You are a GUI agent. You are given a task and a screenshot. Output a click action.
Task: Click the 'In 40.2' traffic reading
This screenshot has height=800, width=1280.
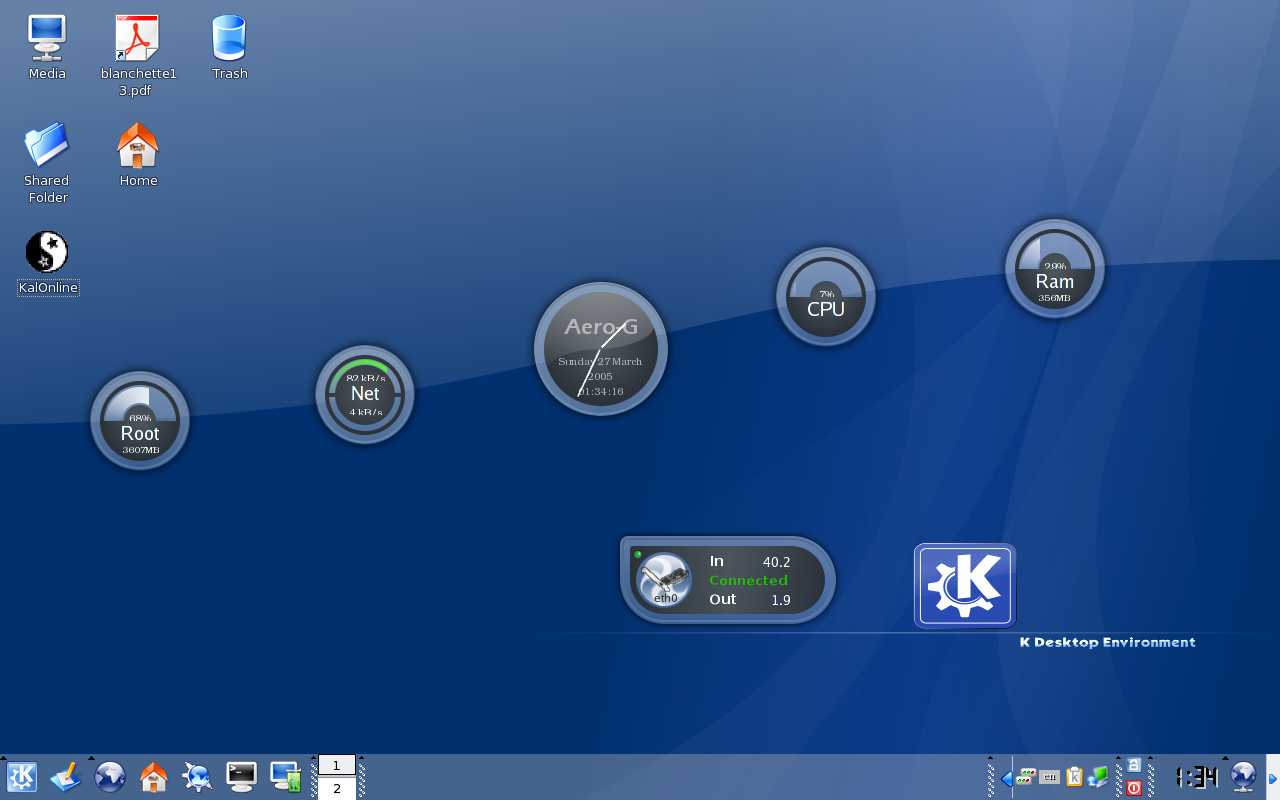click(750, 561)
